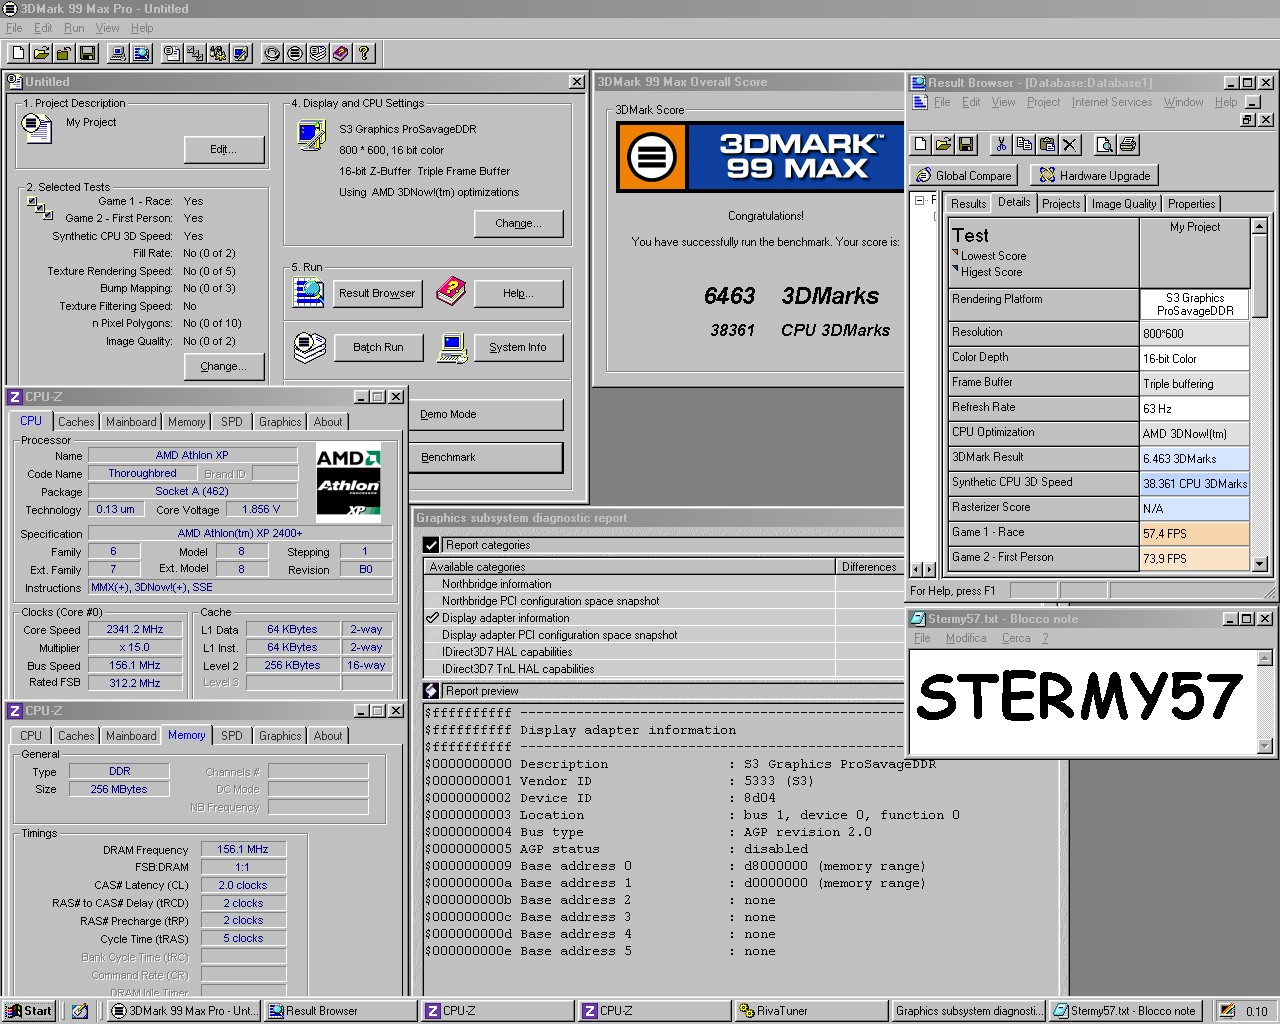The width and height of the screenshot is (1280, 1024).
Task: Click the Project Description icon in 3DMark toolbar
Action: point(172,53)
